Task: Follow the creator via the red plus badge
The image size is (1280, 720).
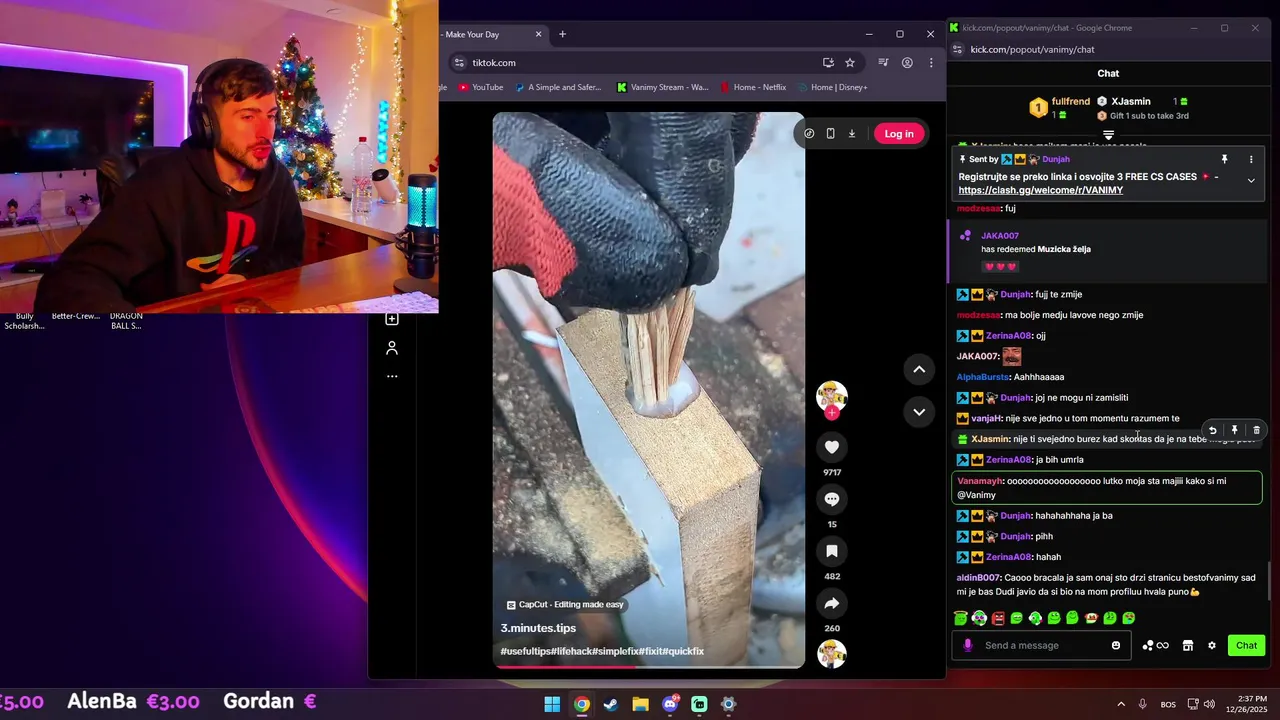Action: click(x=831, y=412)
